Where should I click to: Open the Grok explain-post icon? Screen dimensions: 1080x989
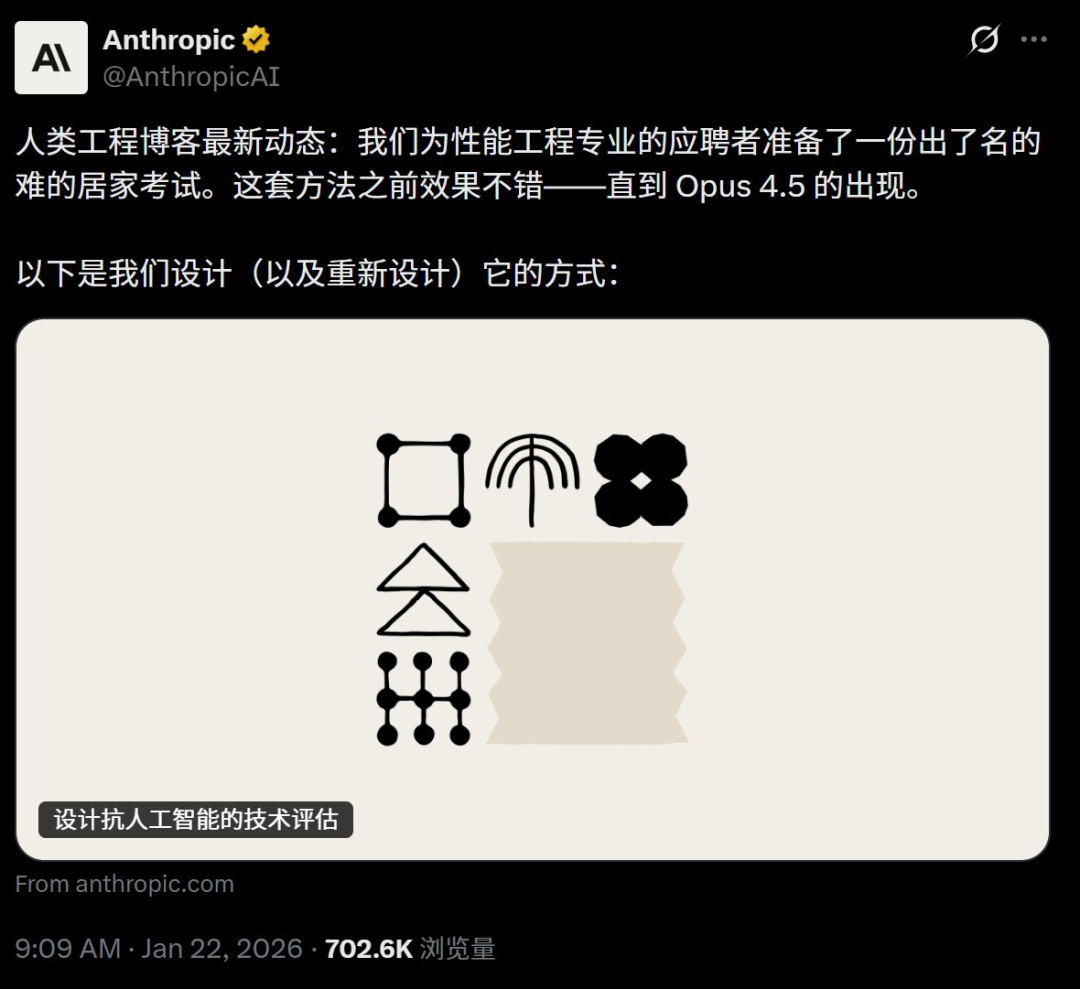pos(984,39)
